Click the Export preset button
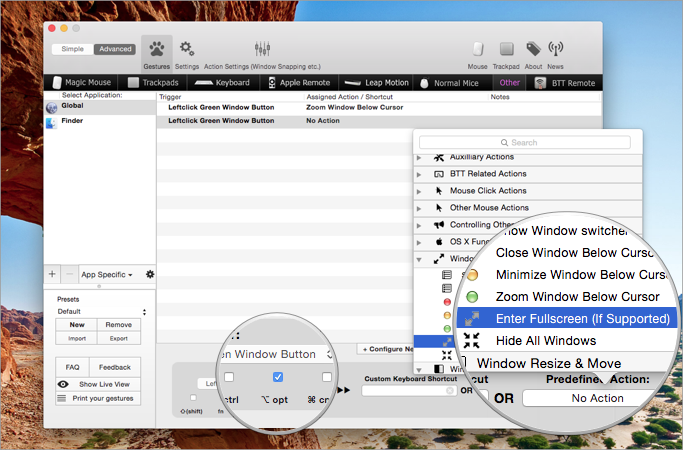 point(118,338)
